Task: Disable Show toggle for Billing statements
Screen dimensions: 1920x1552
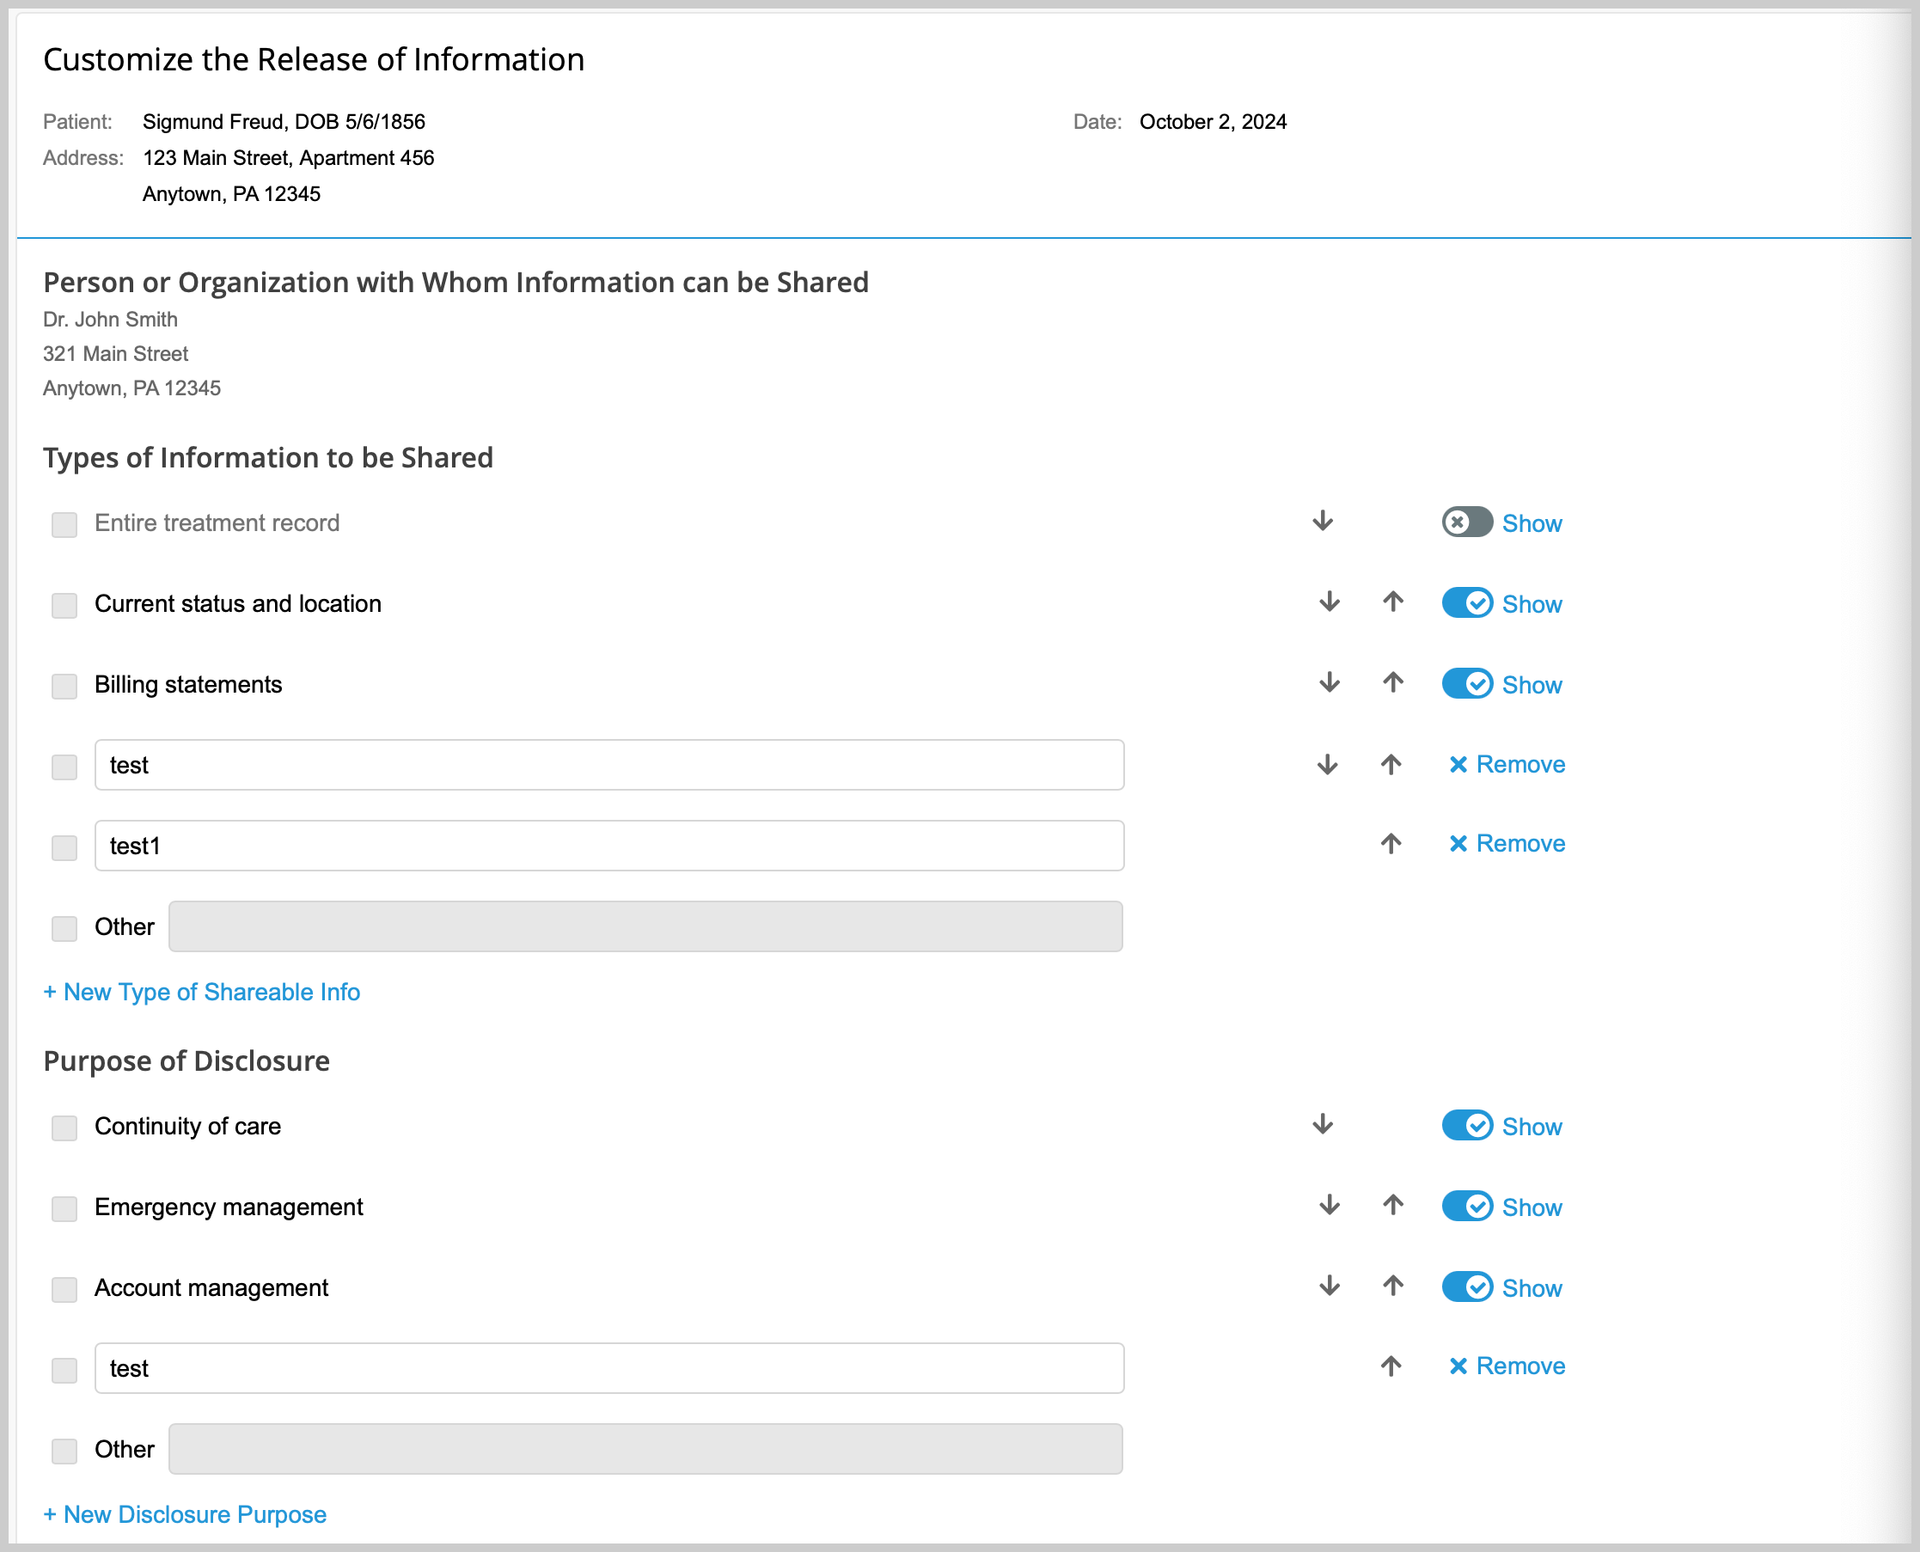Action: 1467,684
